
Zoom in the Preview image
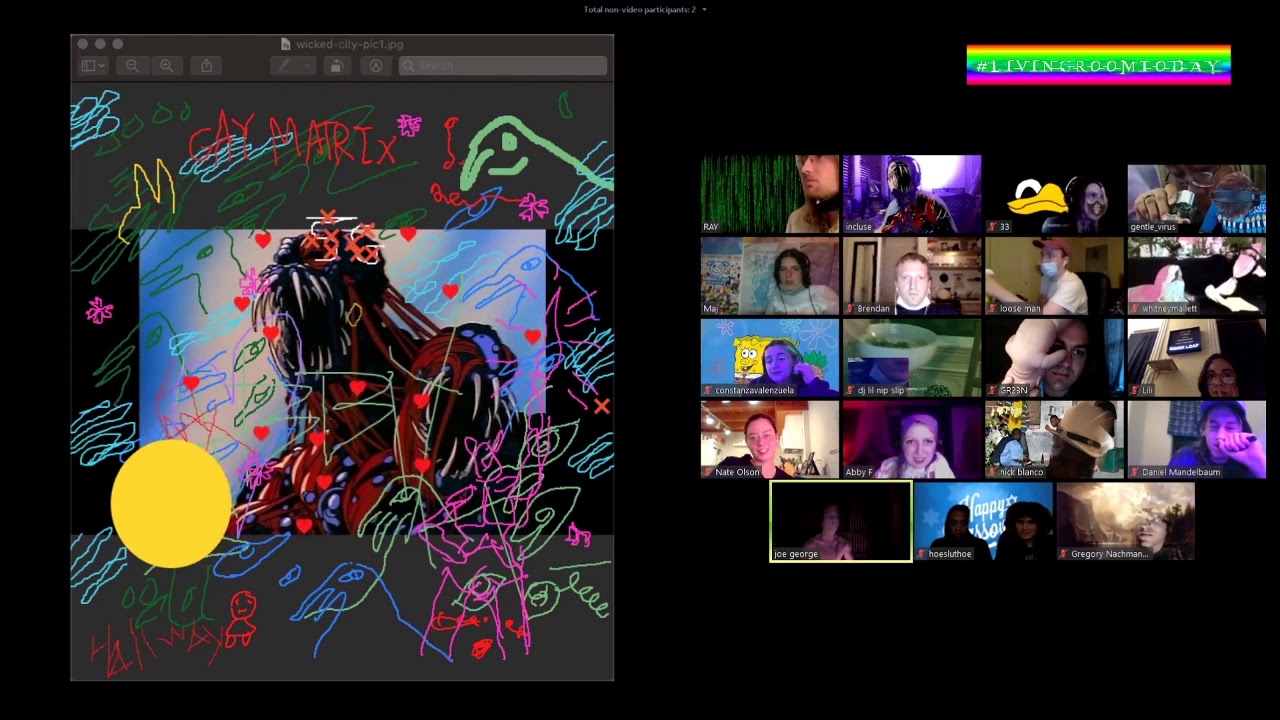(x=166, y=66)
